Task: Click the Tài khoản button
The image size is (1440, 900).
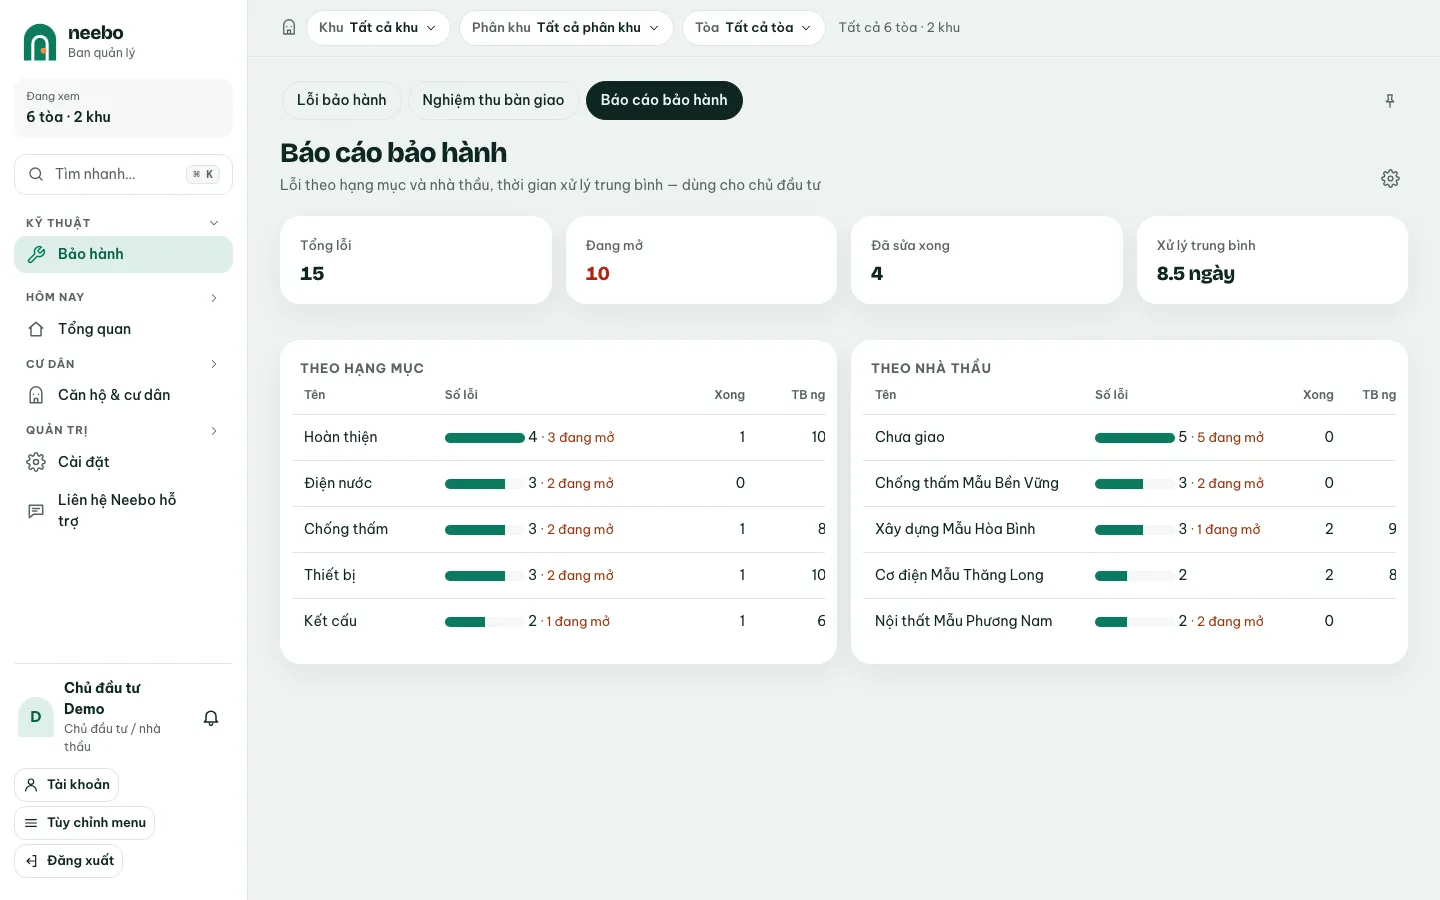Action: point(66,785)
